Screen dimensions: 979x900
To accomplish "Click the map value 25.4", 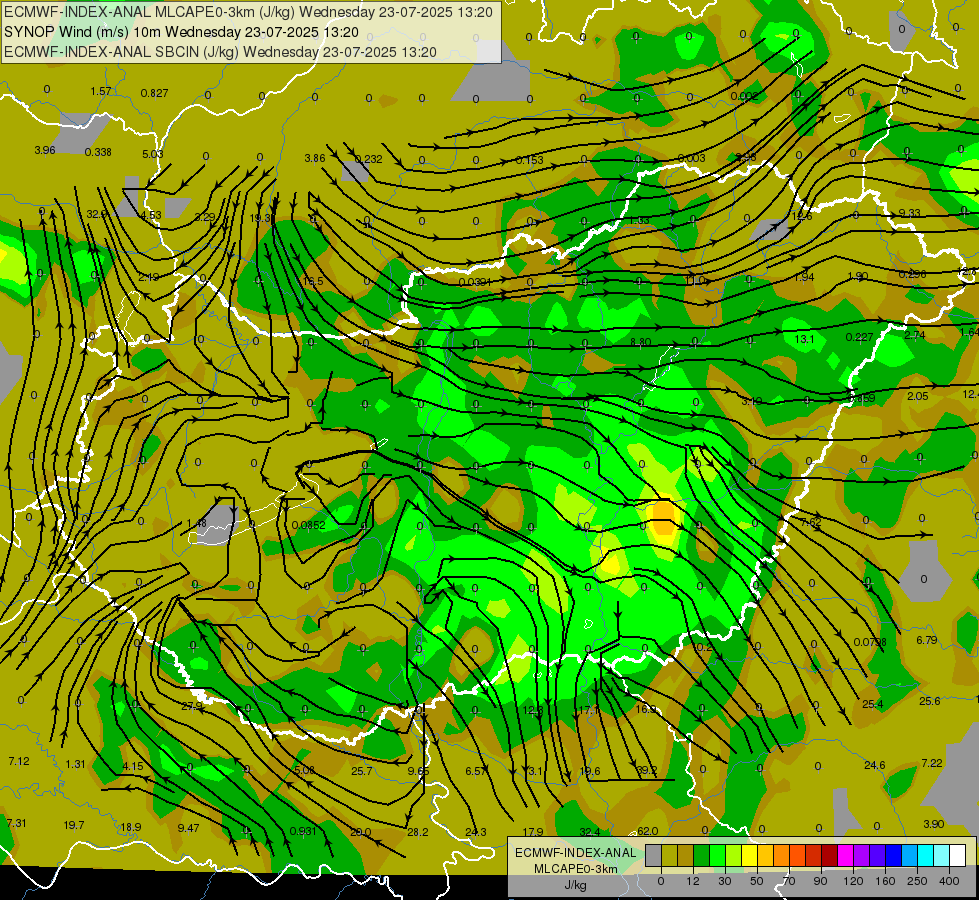I will tap(873, 704).
